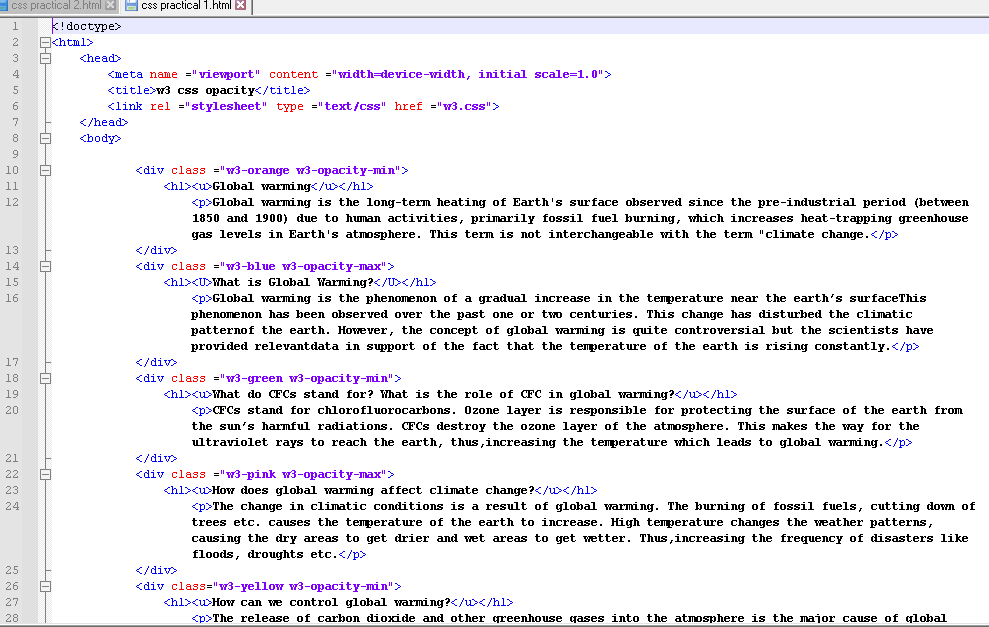Switch to the css practical 2.html tab
The height and width of the screenshot is (627, 989).
pos(55,6)
